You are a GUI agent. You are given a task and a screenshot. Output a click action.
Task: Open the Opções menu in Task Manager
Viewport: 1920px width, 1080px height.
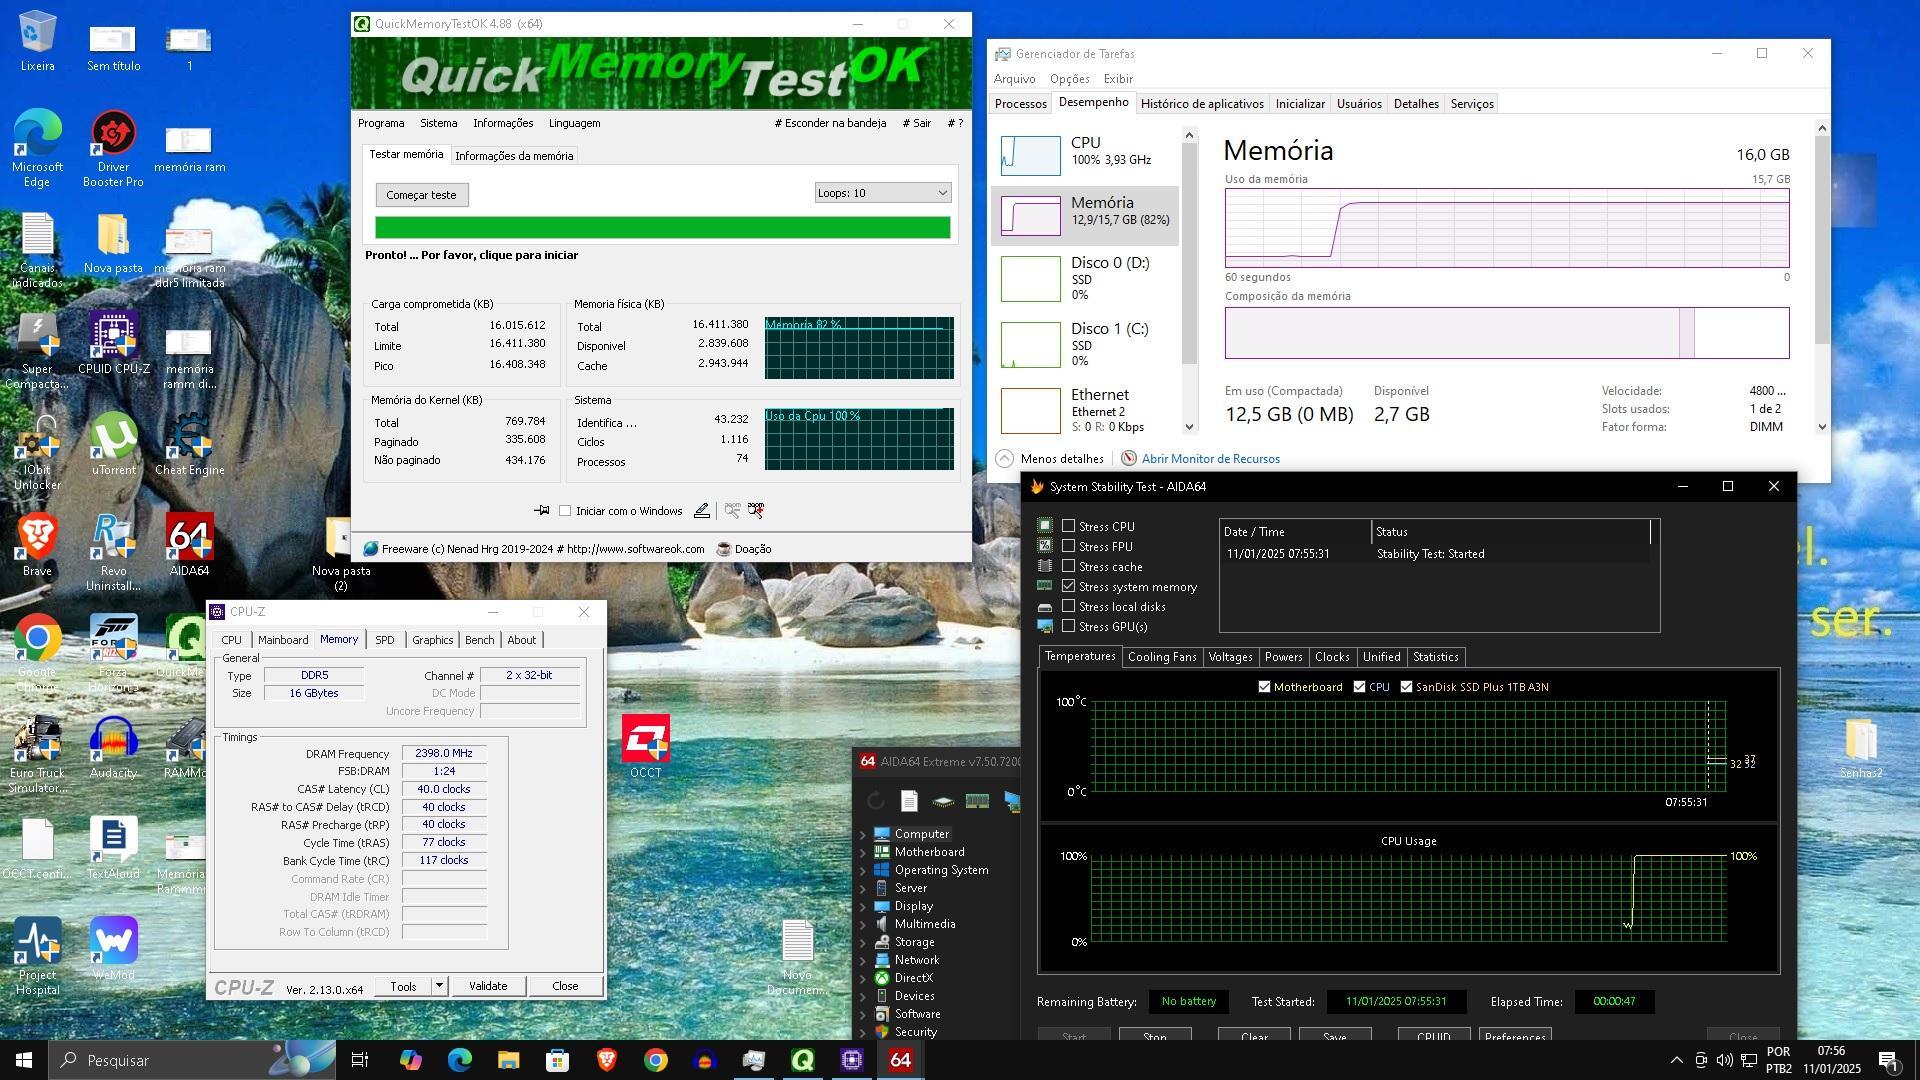point(1069,79)
